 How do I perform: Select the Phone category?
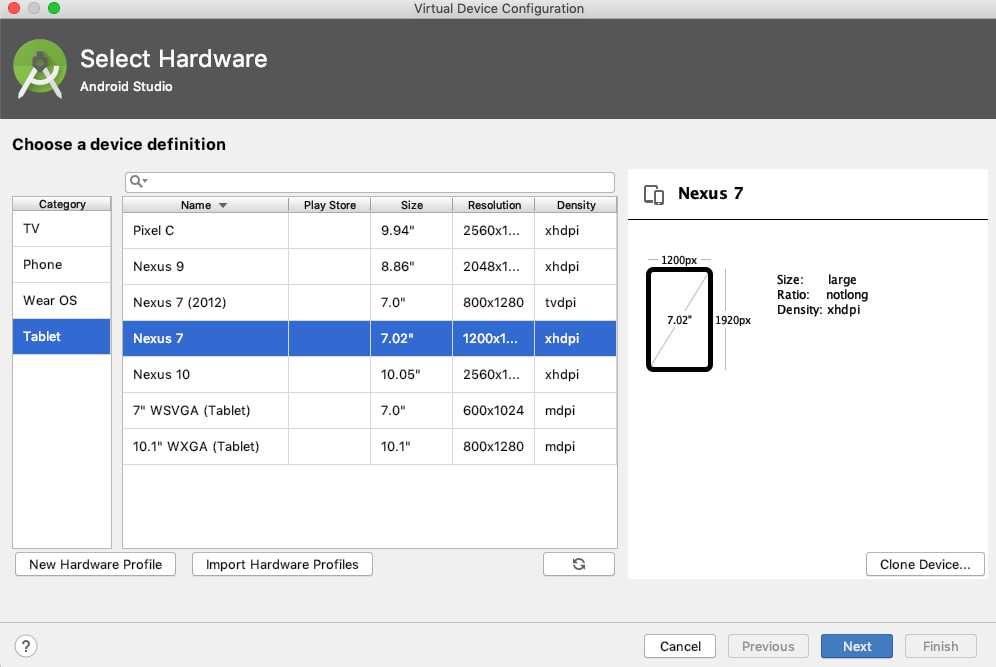click(x=62, y=264)
